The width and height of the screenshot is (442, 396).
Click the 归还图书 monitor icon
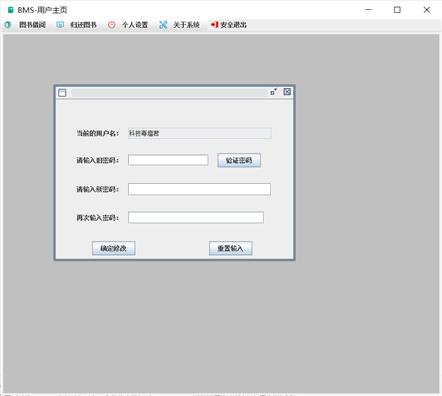tap(60, 25)
